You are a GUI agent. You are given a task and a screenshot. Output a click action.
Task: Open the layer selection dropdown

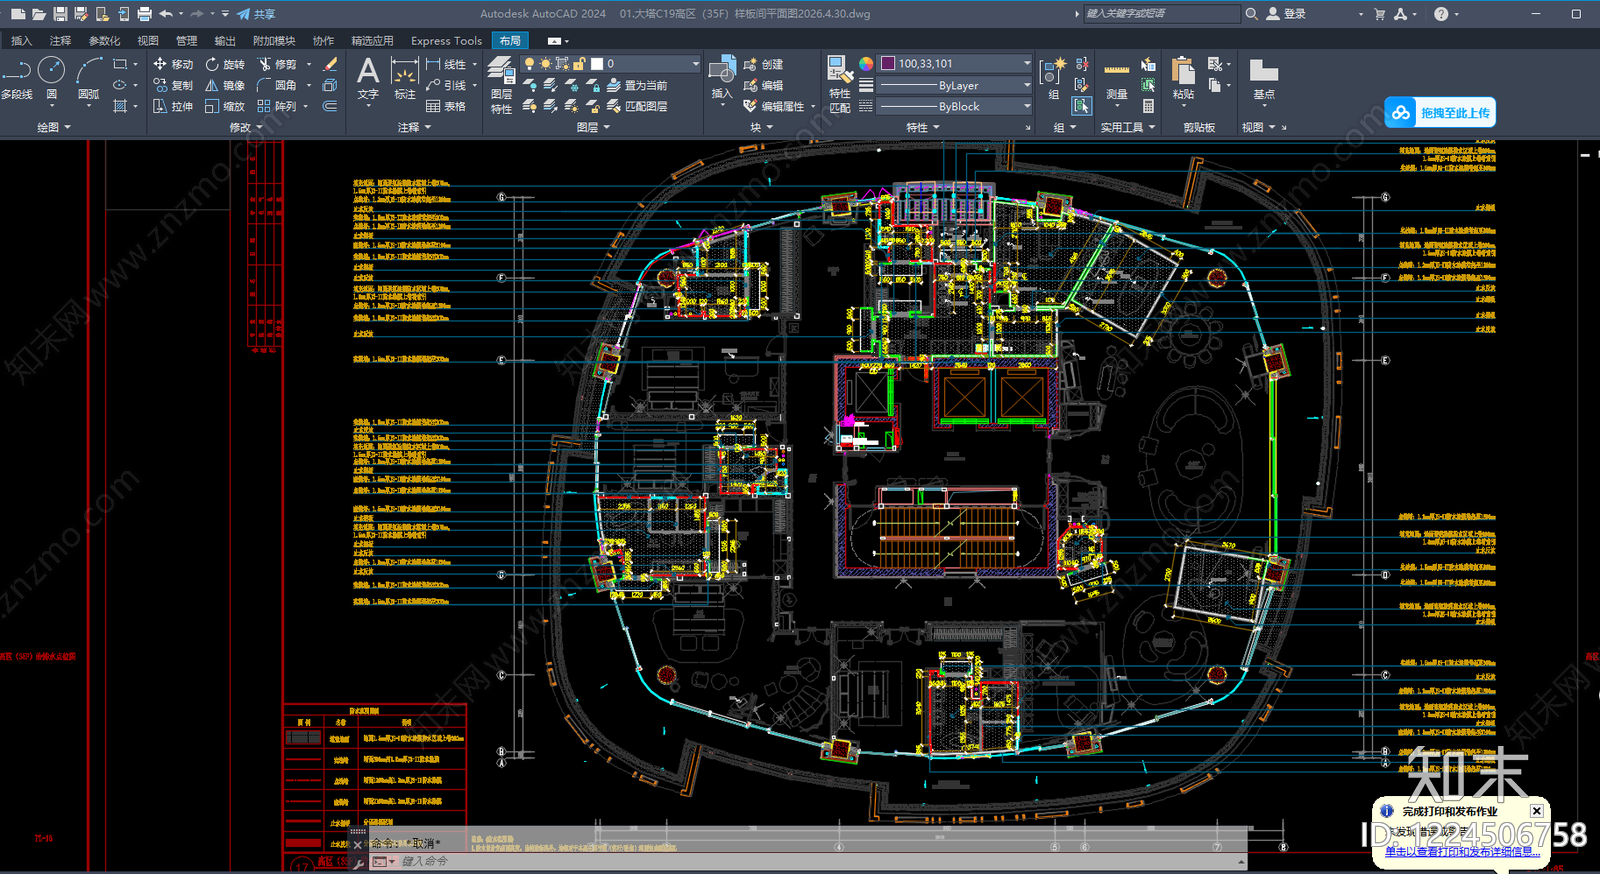pos(695,64)
